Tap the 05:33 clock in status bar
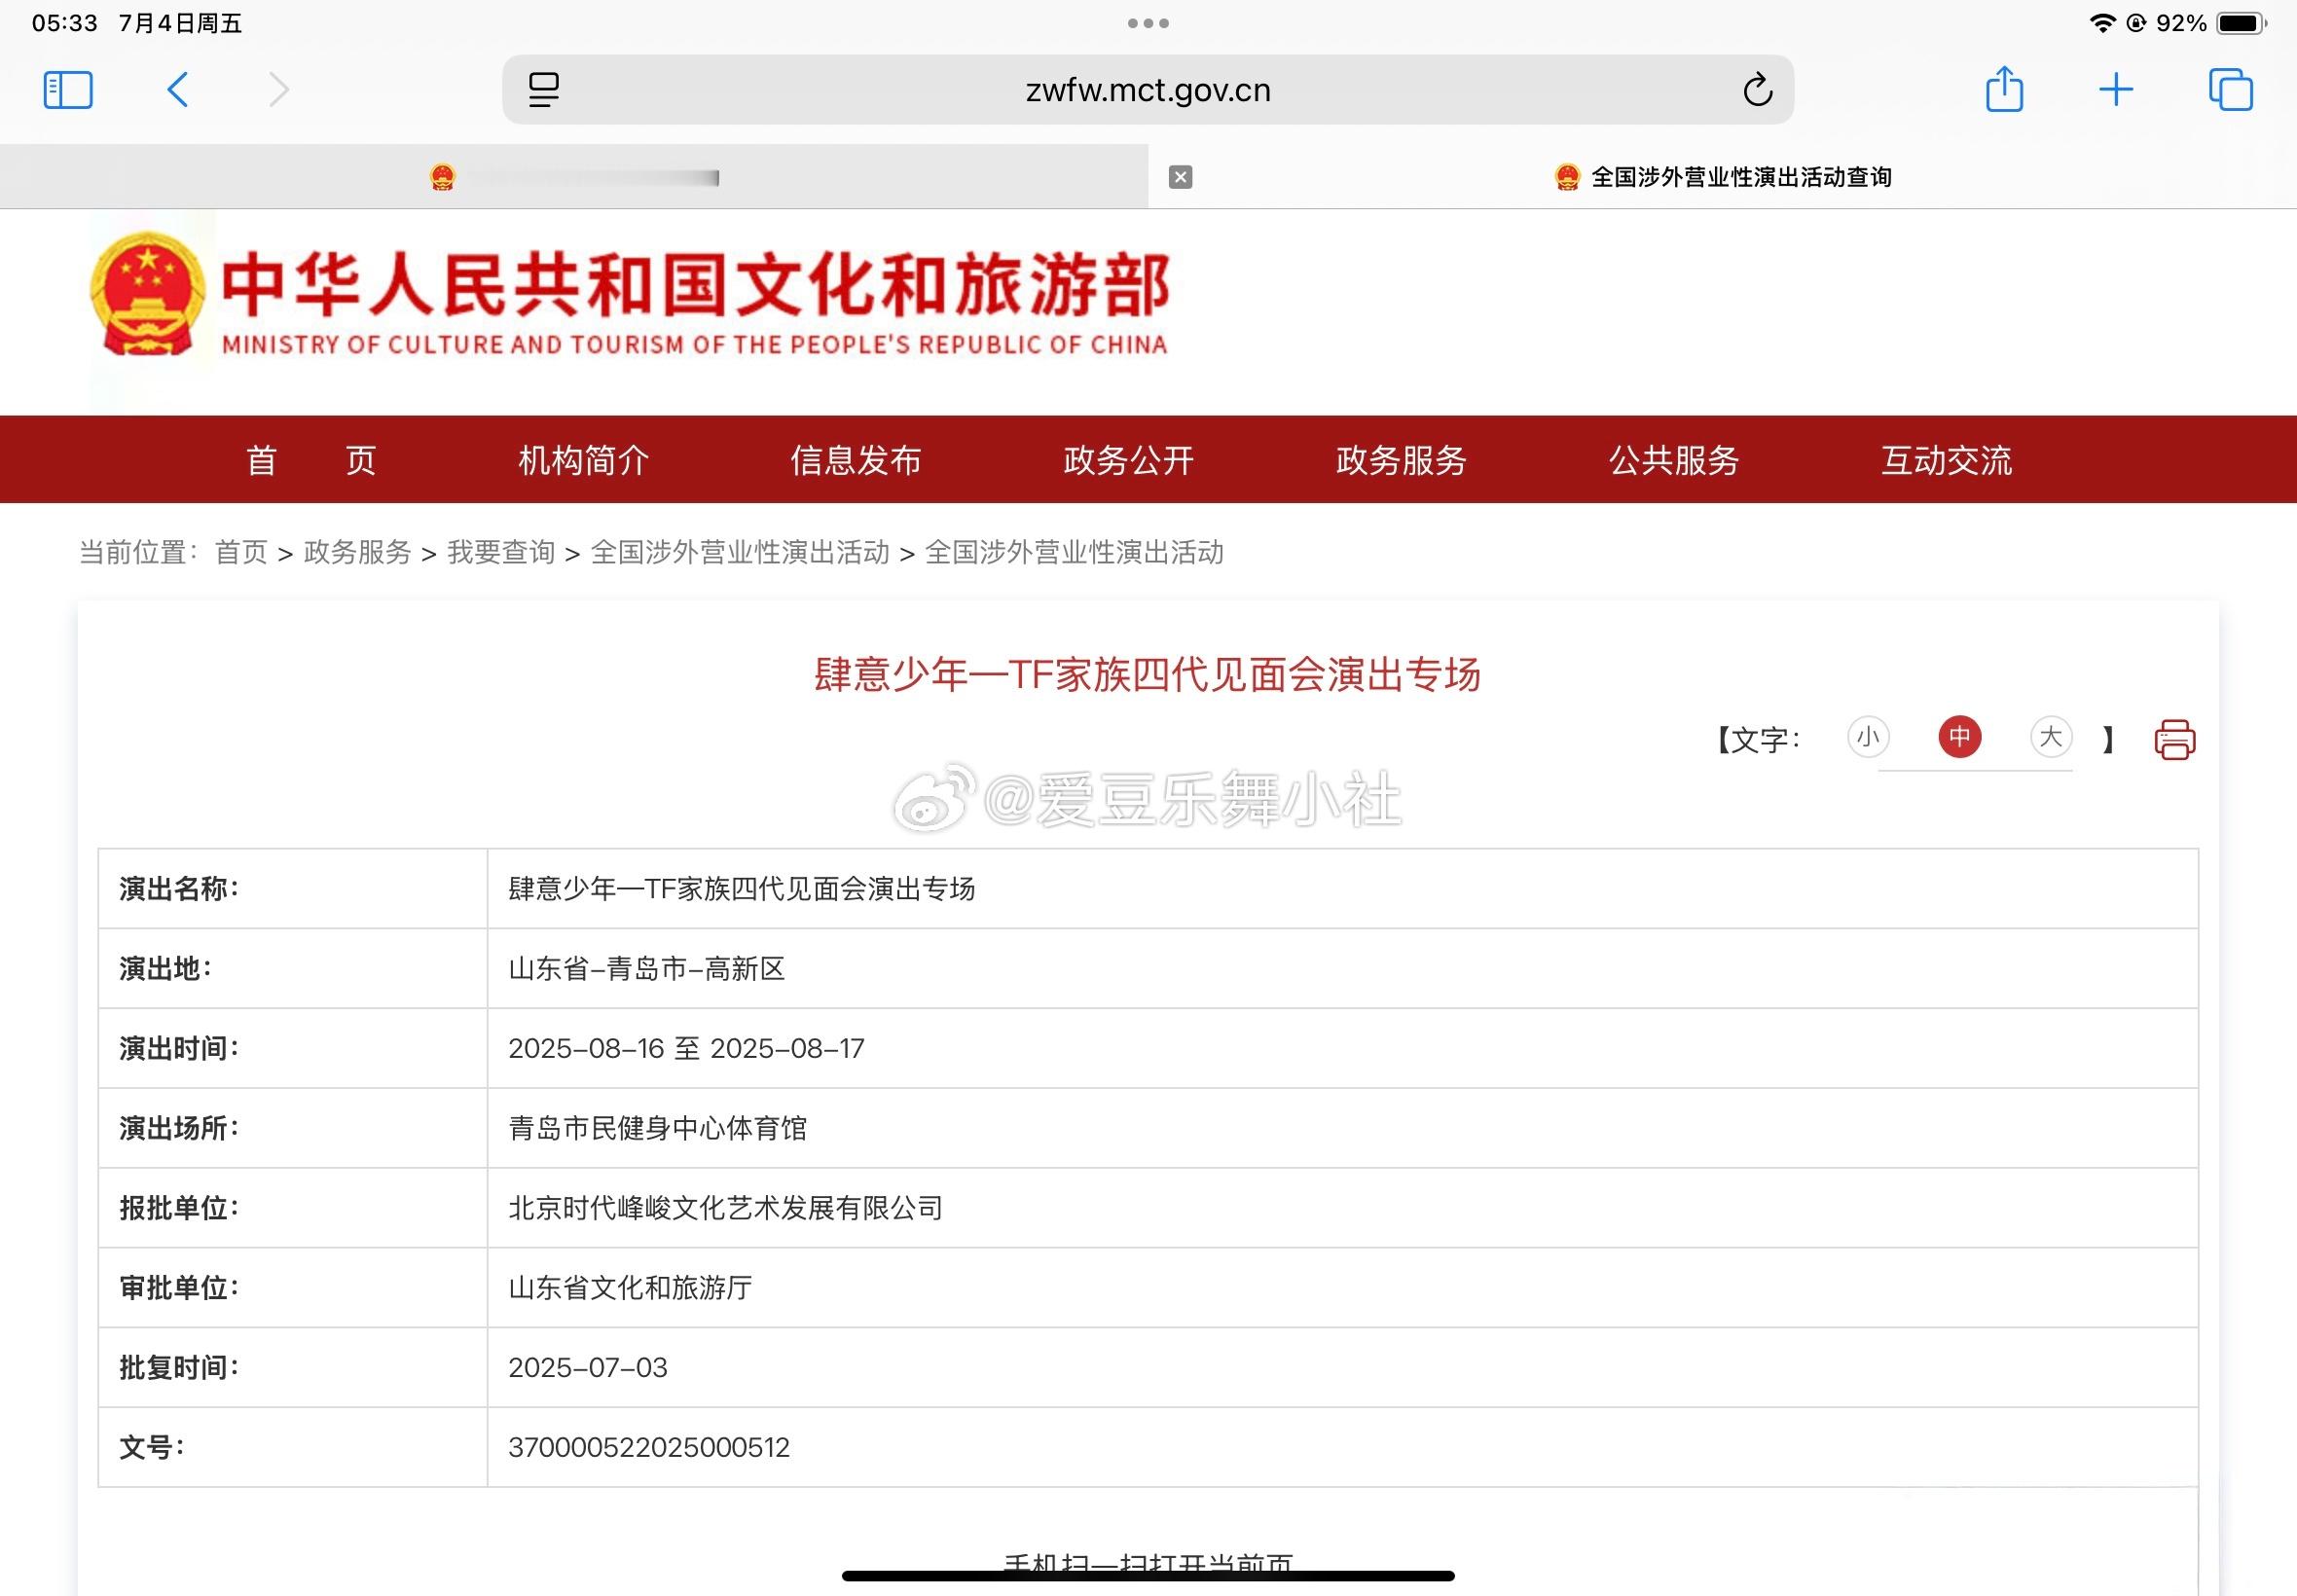The height and width of the screenshot is (1596, 2297). pos(65,23)
